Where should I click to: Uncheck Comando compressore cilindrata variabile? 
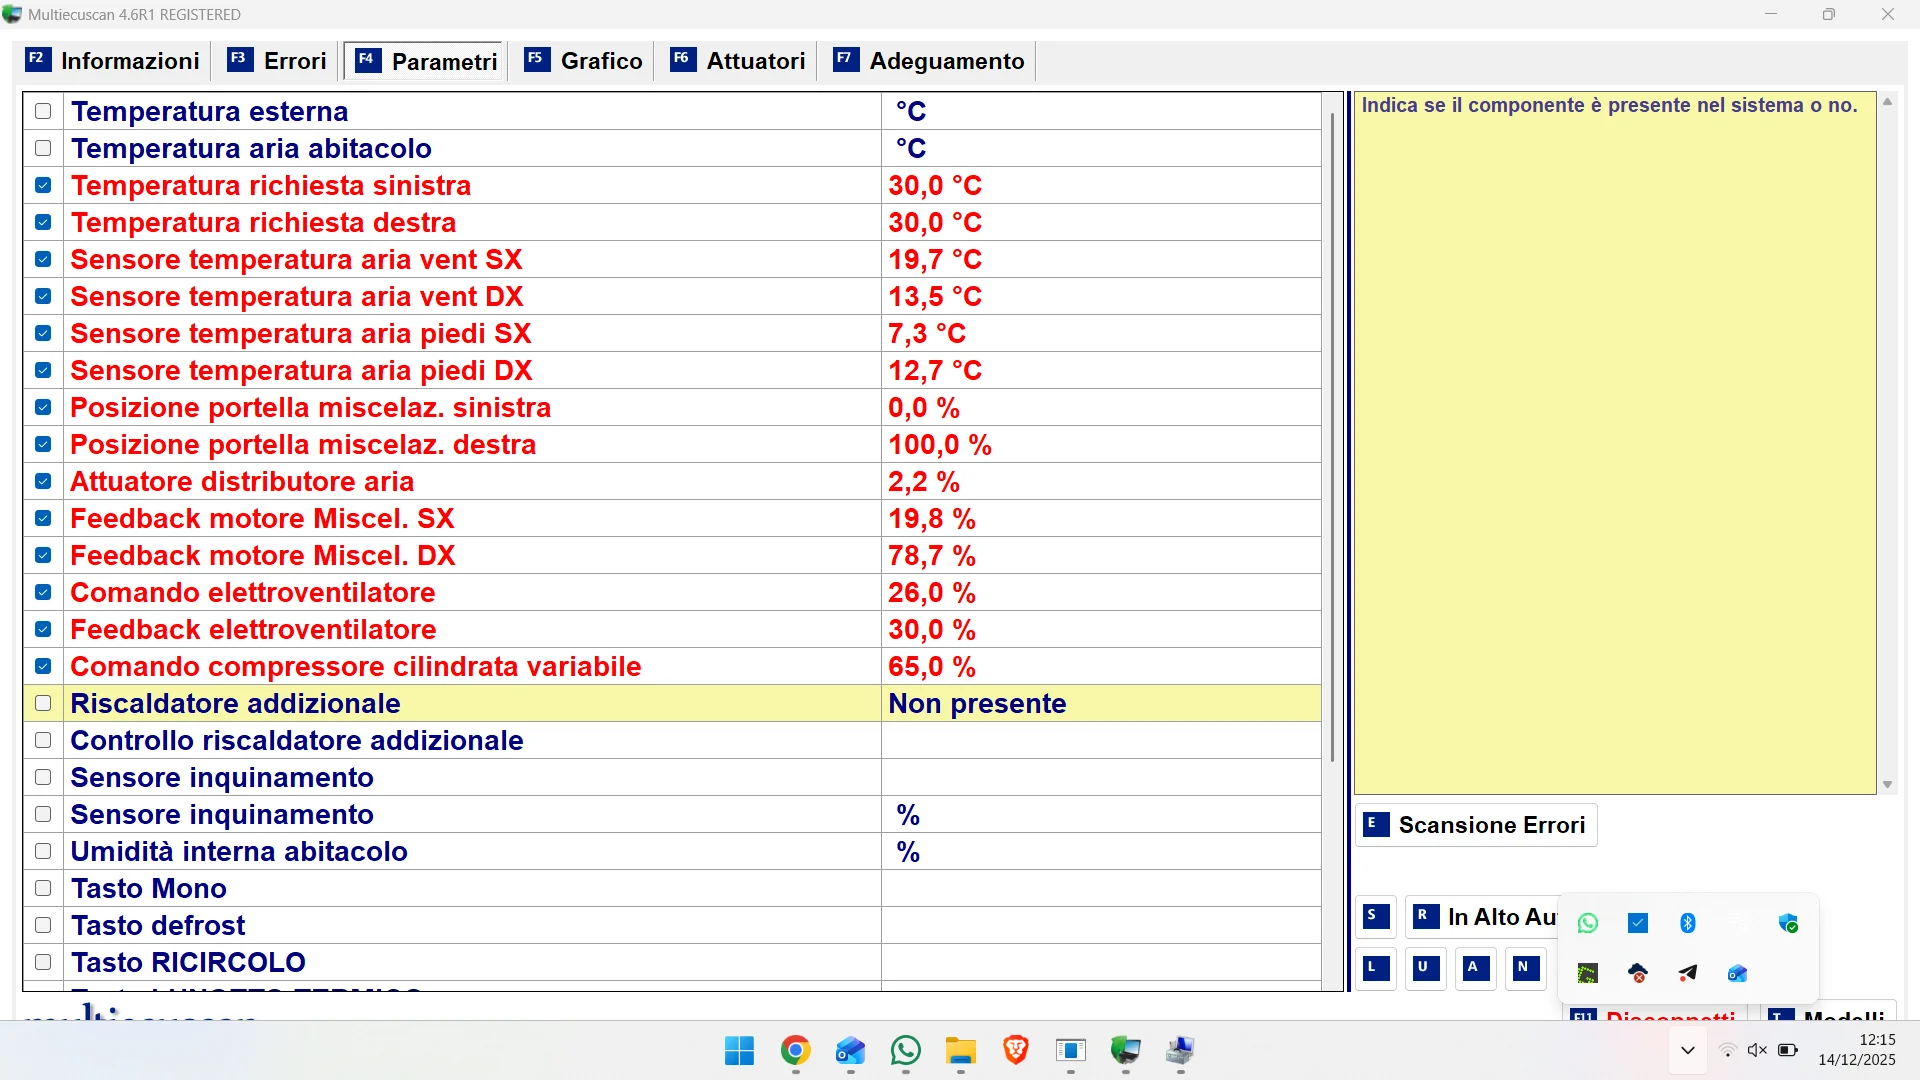pos(43,666)
